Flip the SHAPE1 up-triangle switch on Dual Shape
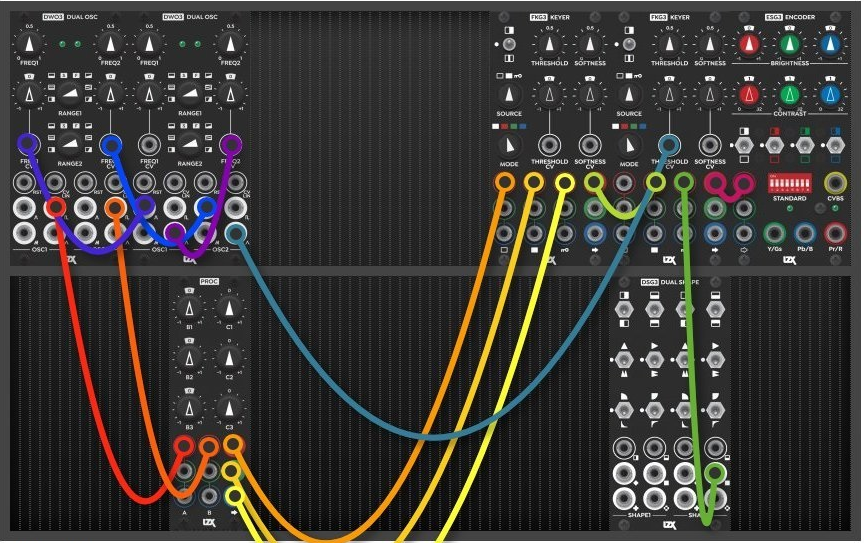The height and width of the screenshot is (543, 864). coord(624,360)
